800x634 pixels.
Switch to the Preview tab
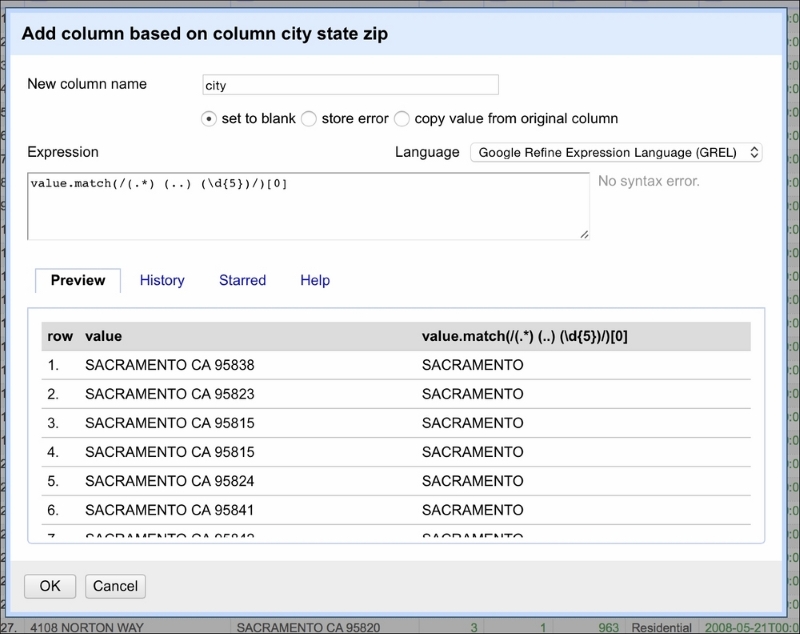[x=78, y=281]
